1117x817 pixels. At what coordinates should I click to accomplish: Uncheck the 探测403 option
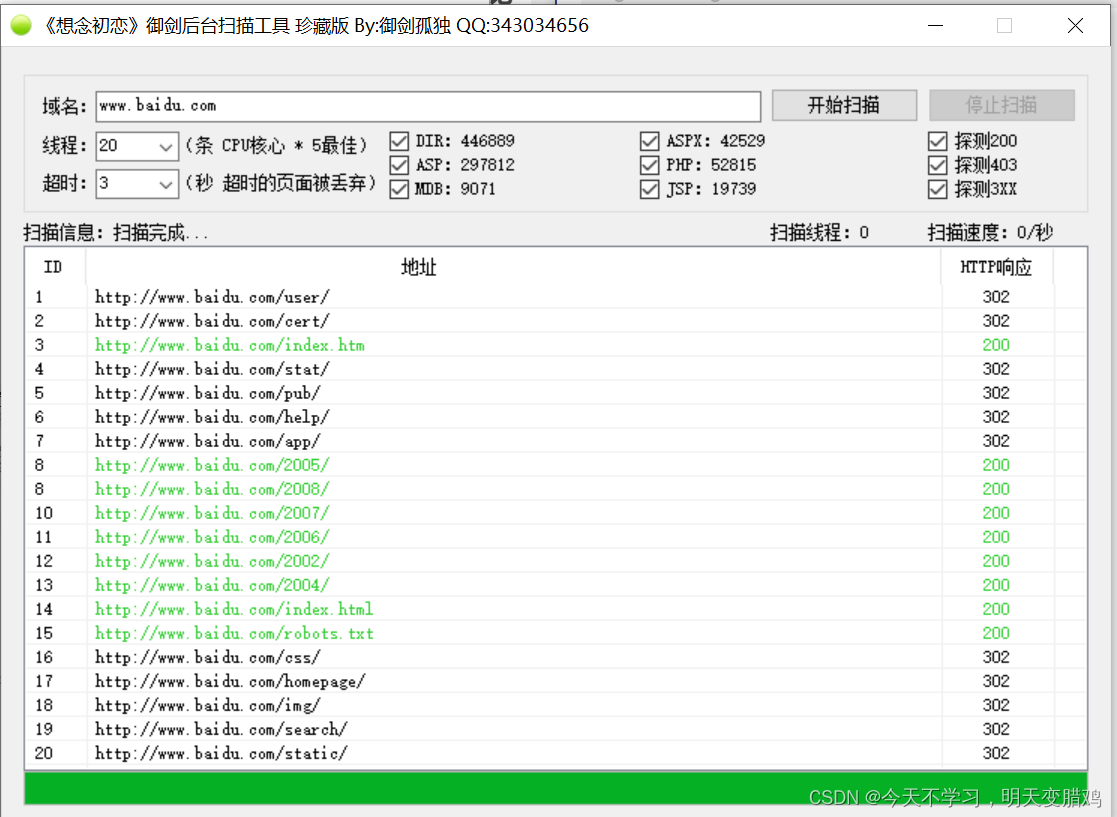point(937,165)
